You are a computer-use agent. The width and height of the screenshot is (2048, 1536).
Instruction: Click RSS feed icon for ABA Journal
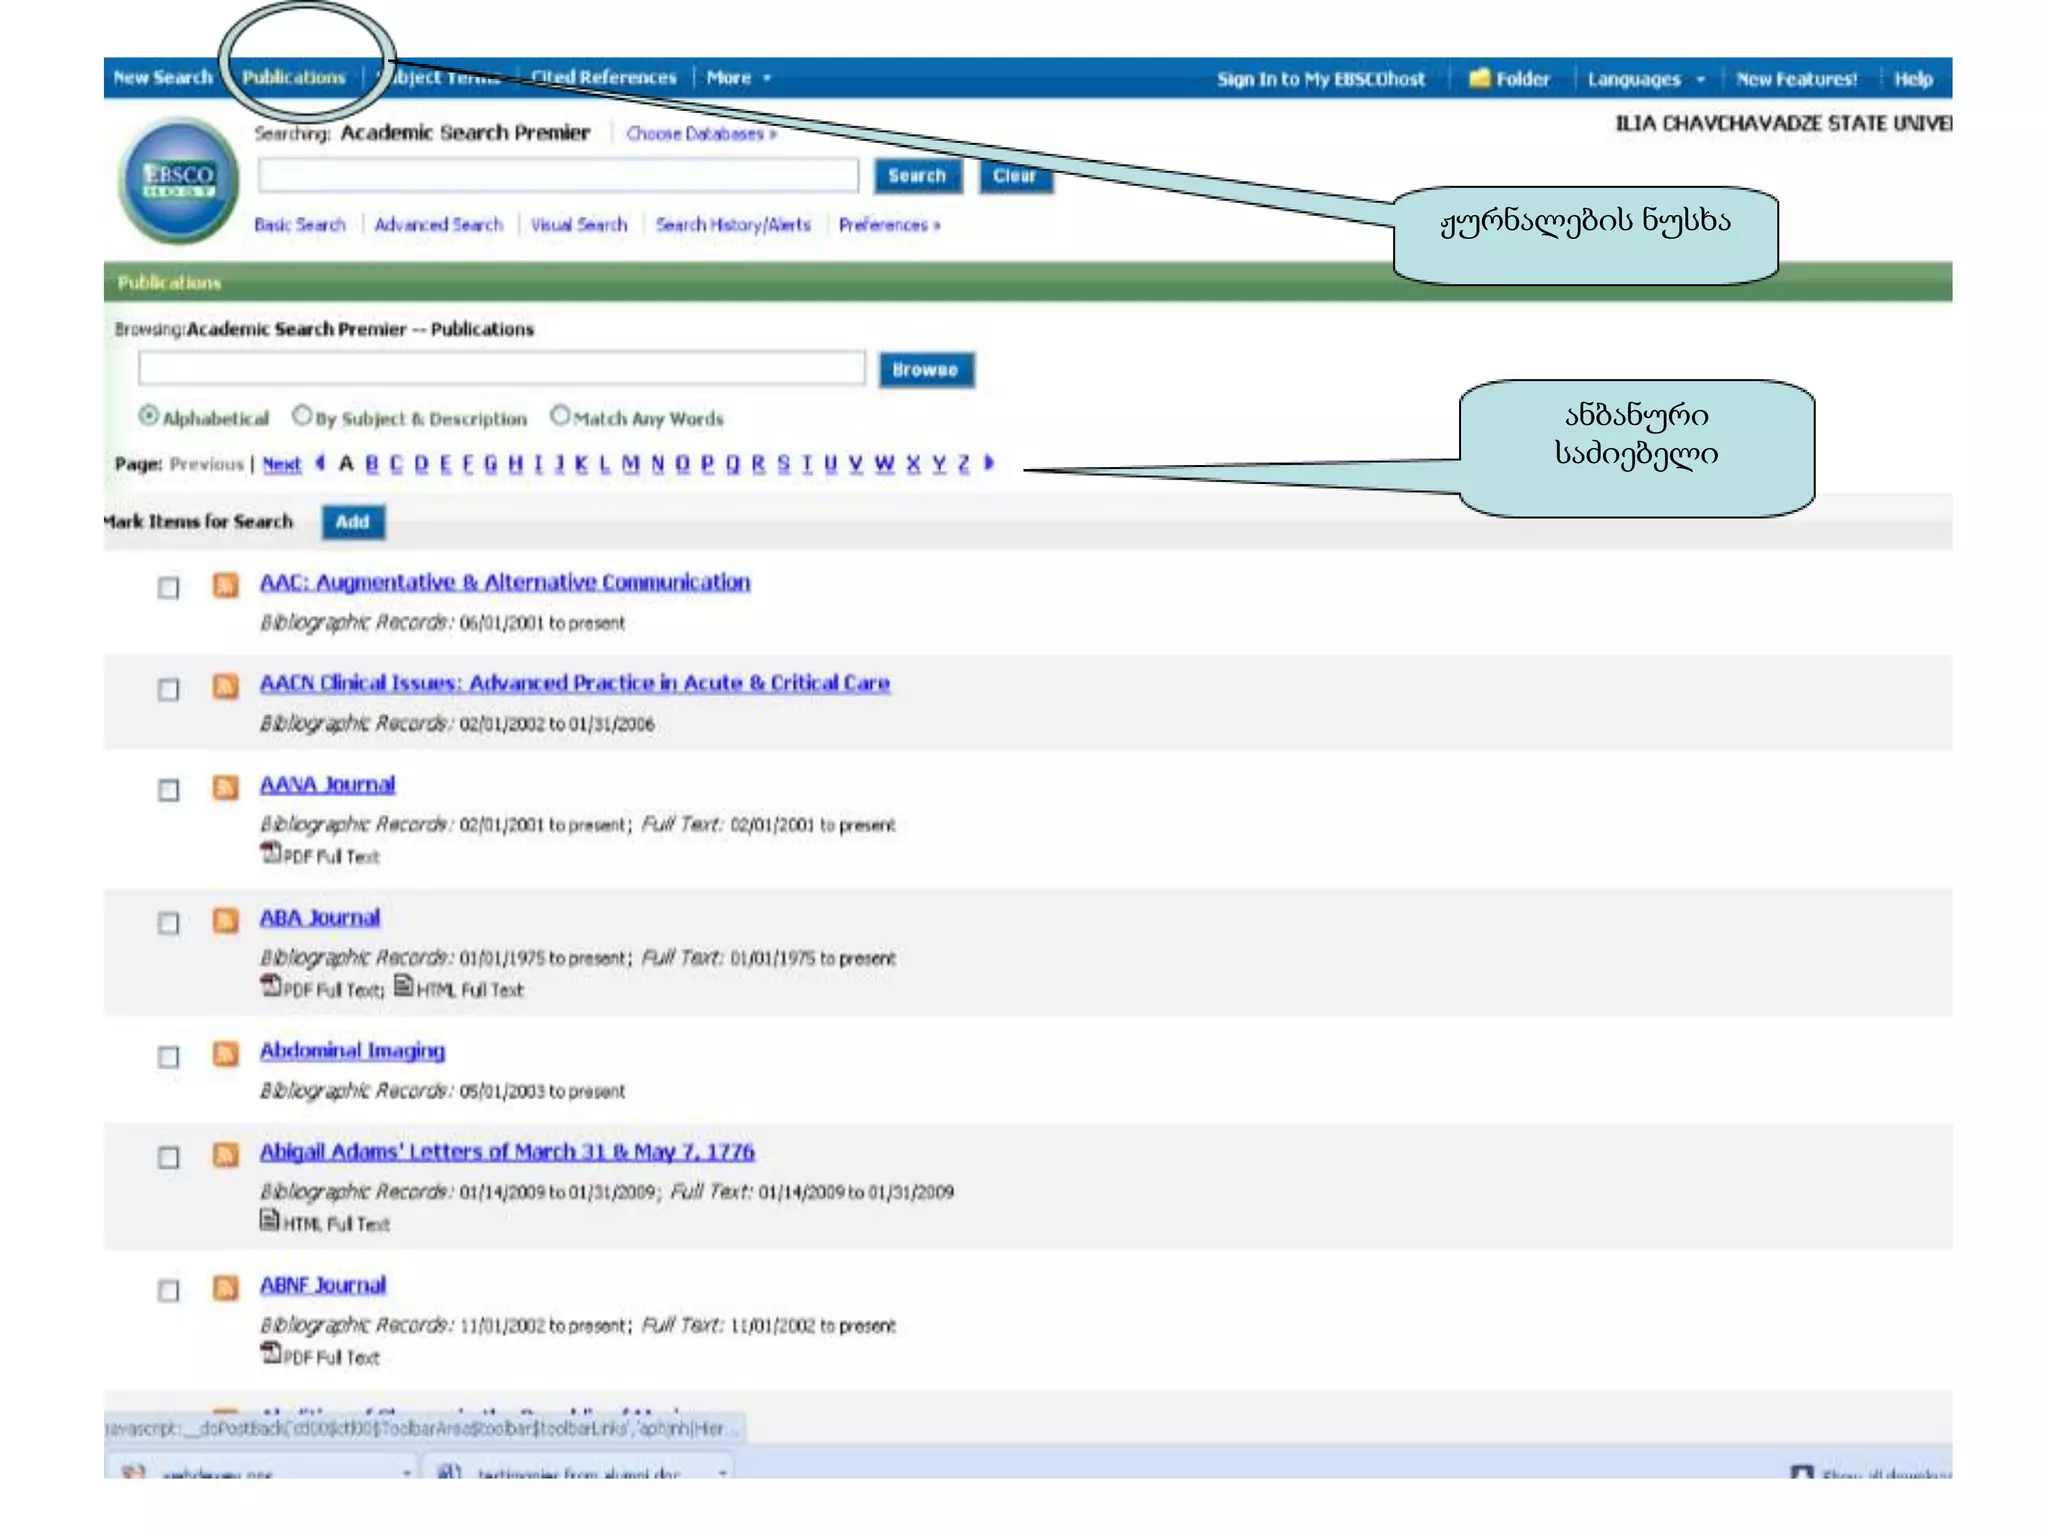click(226, 921)
